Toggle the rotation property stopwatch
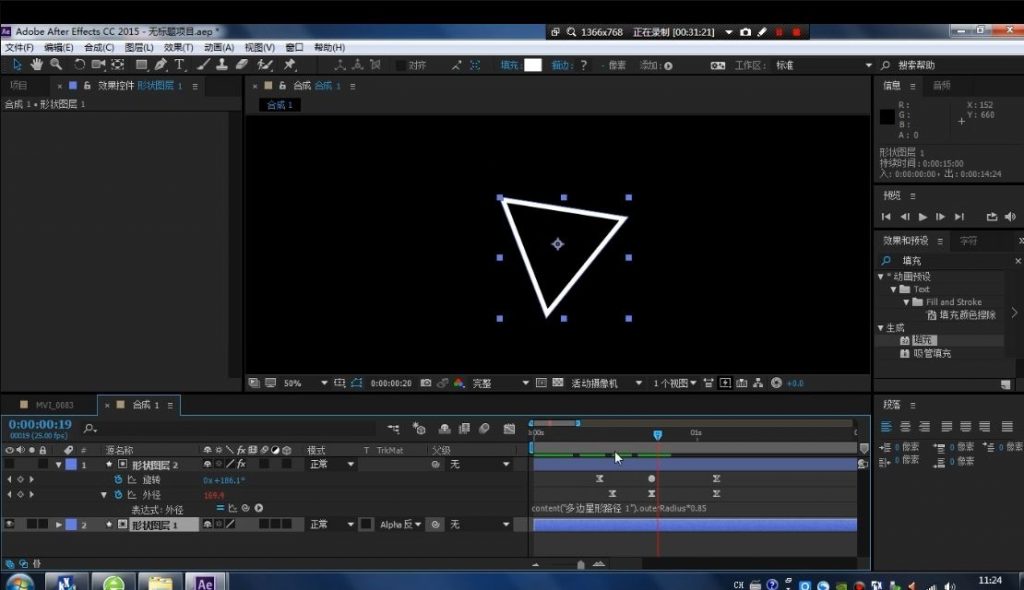This screenshot has width=1024, height=590. pos(118,480)
